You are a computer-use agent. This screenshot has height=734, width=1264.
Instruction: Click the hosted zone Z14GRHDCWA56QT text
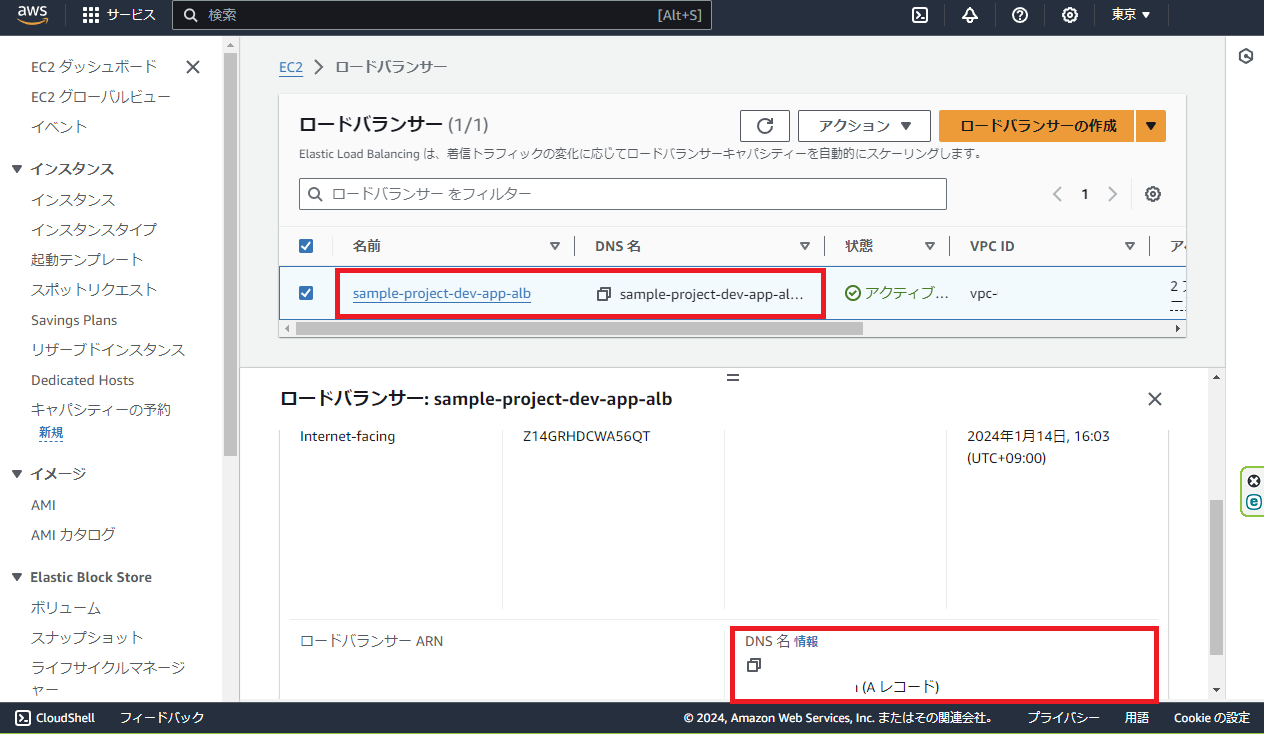coord(587,437)
